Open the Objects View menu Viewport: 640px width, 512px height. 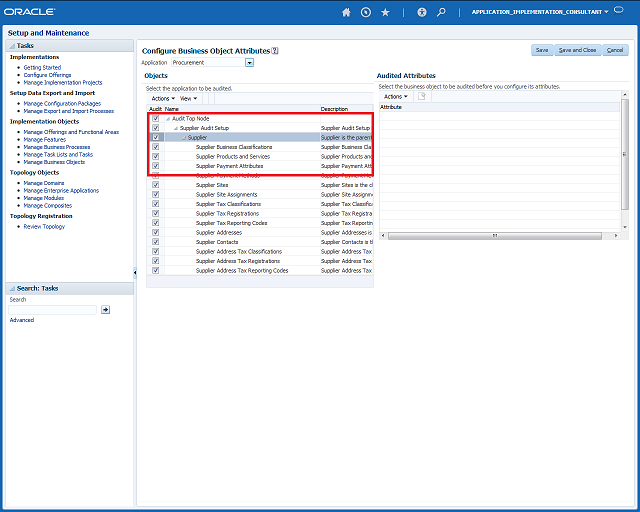tap(189, 99)
